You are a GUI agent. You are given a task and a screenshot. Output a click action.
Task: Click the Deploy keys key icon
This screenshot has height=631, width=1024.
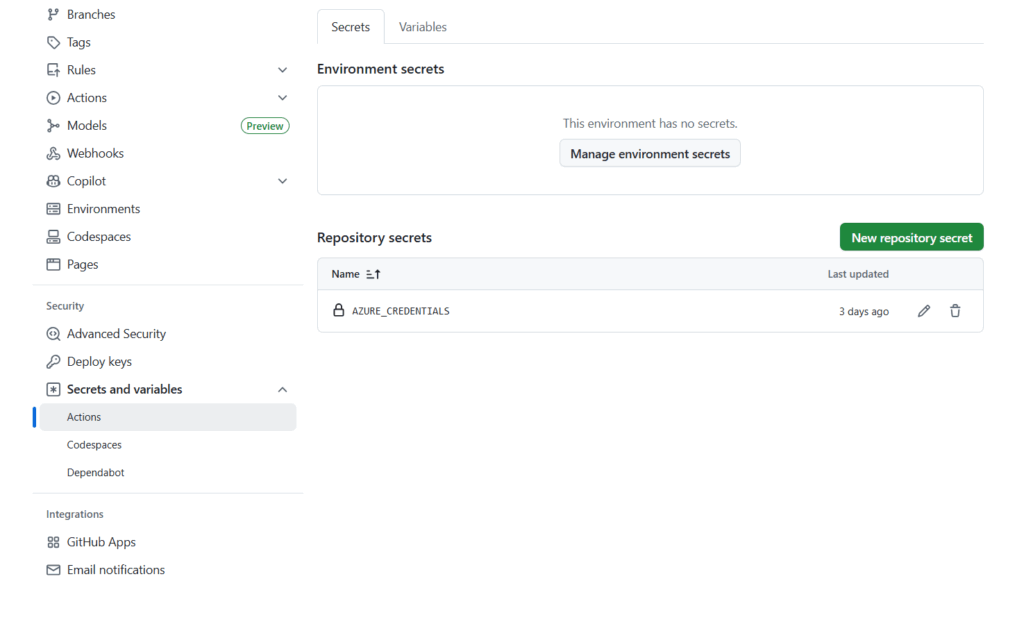(x=53, y=361)
